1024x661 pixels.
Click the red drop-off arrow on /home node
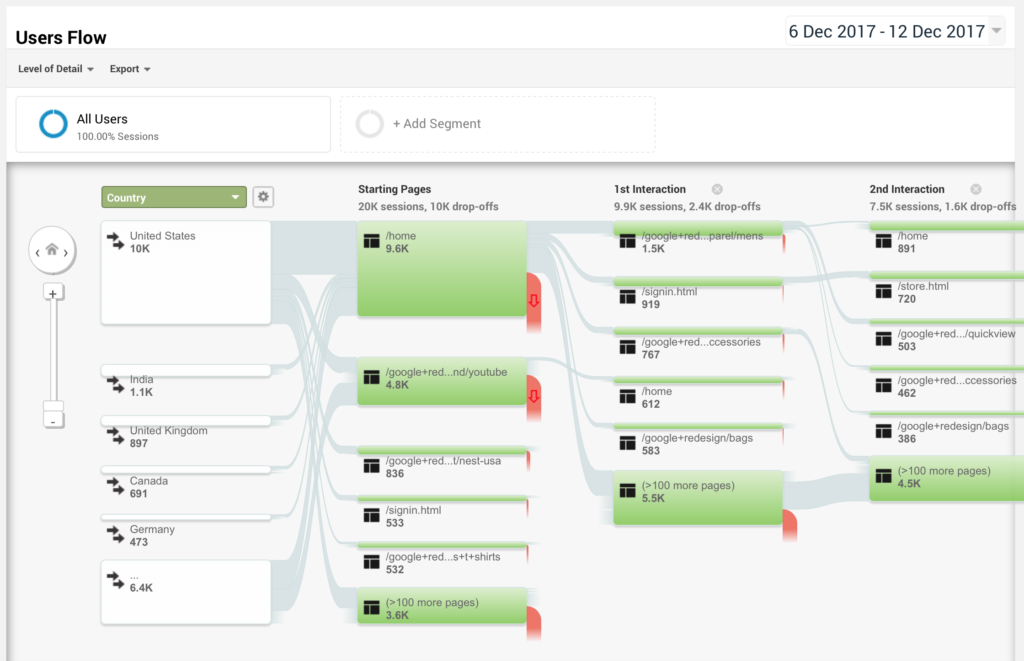[533, 300]
